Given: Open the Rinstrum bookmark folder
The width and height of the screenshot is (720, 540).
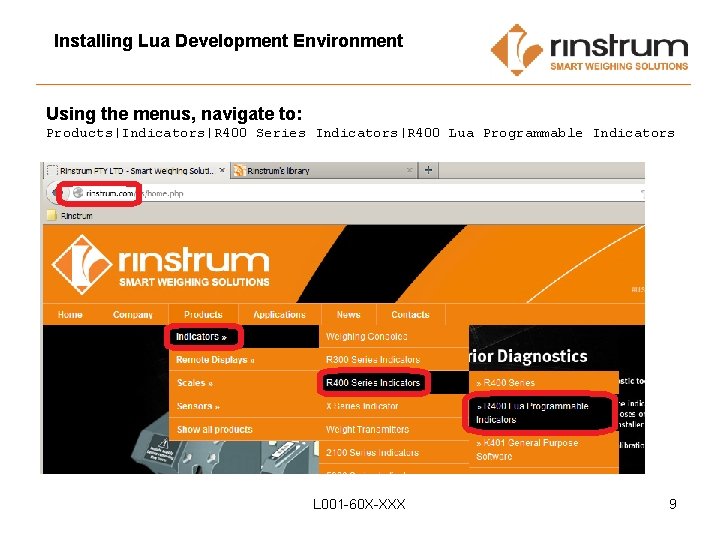Looking at the screenshot, I should click(70, 215).
